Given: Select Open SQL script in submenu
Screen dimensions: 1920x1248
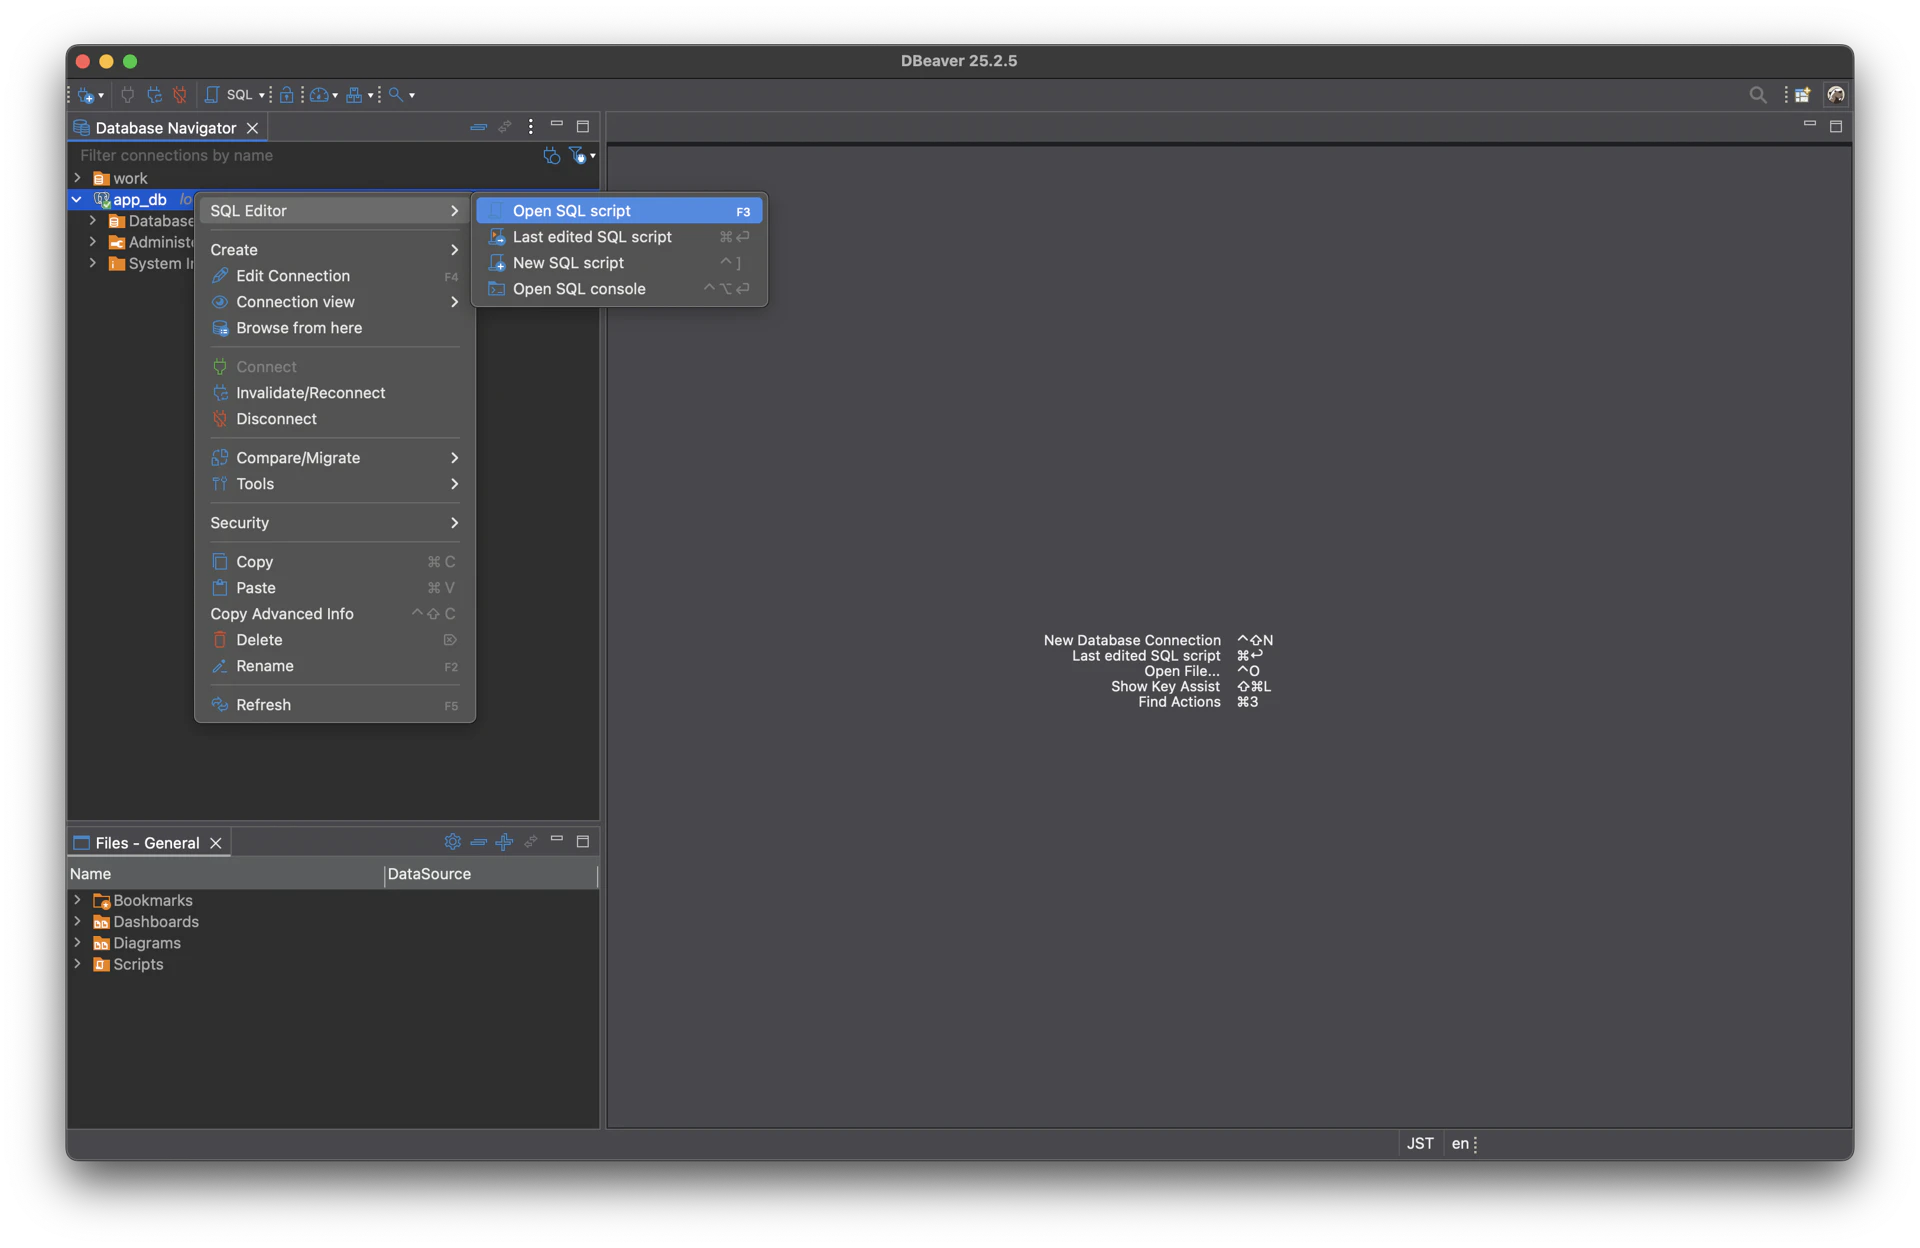Looking at the screenshot, I should [x=620, y=211].
